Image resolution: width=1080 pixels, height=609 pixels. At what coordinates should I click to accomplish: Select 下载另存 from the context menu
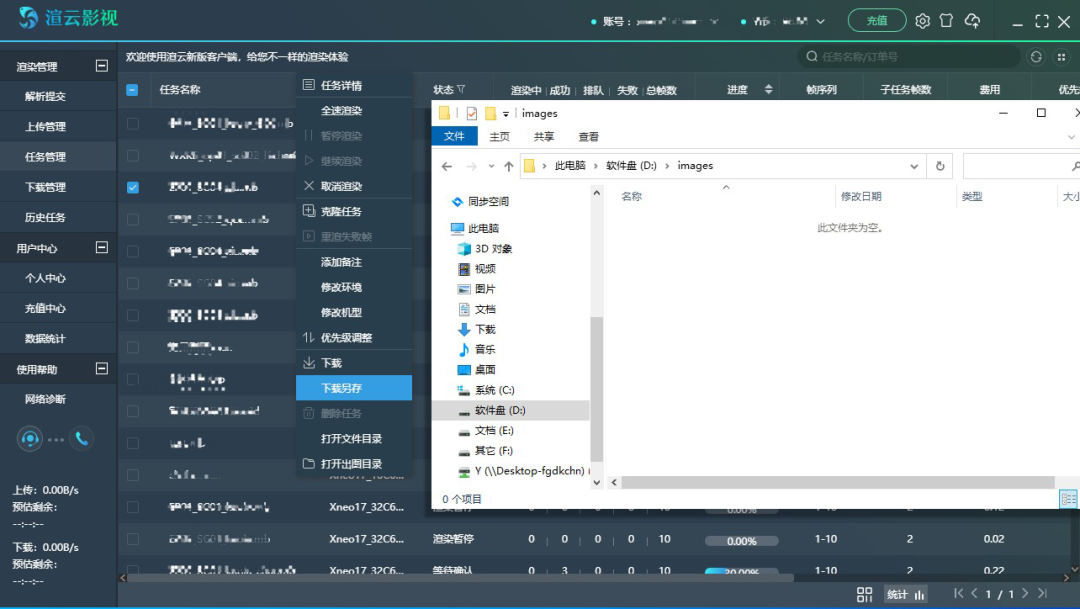coord(342,388)
